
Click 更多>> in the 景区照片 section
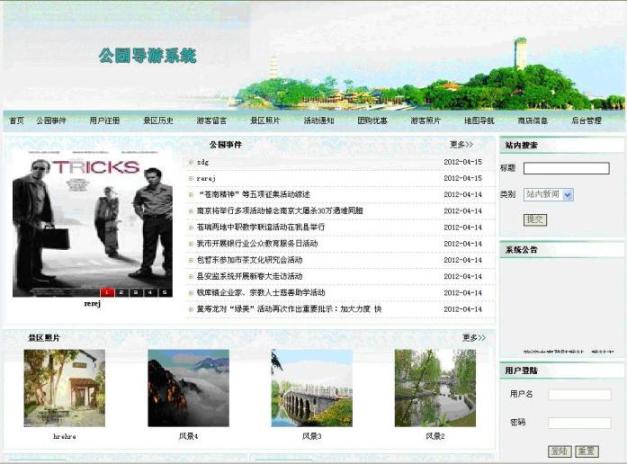(x=474, y=338)
